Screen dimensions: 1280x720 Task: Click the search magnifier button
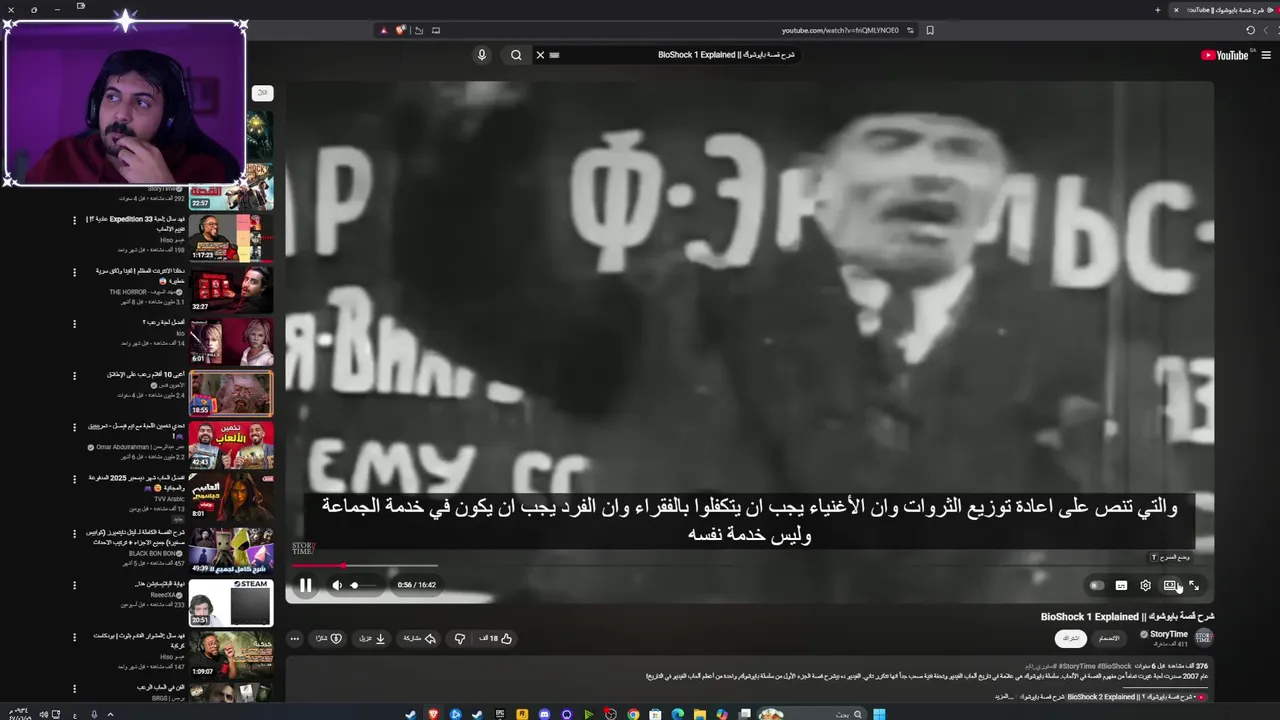(x=516, y=55)
